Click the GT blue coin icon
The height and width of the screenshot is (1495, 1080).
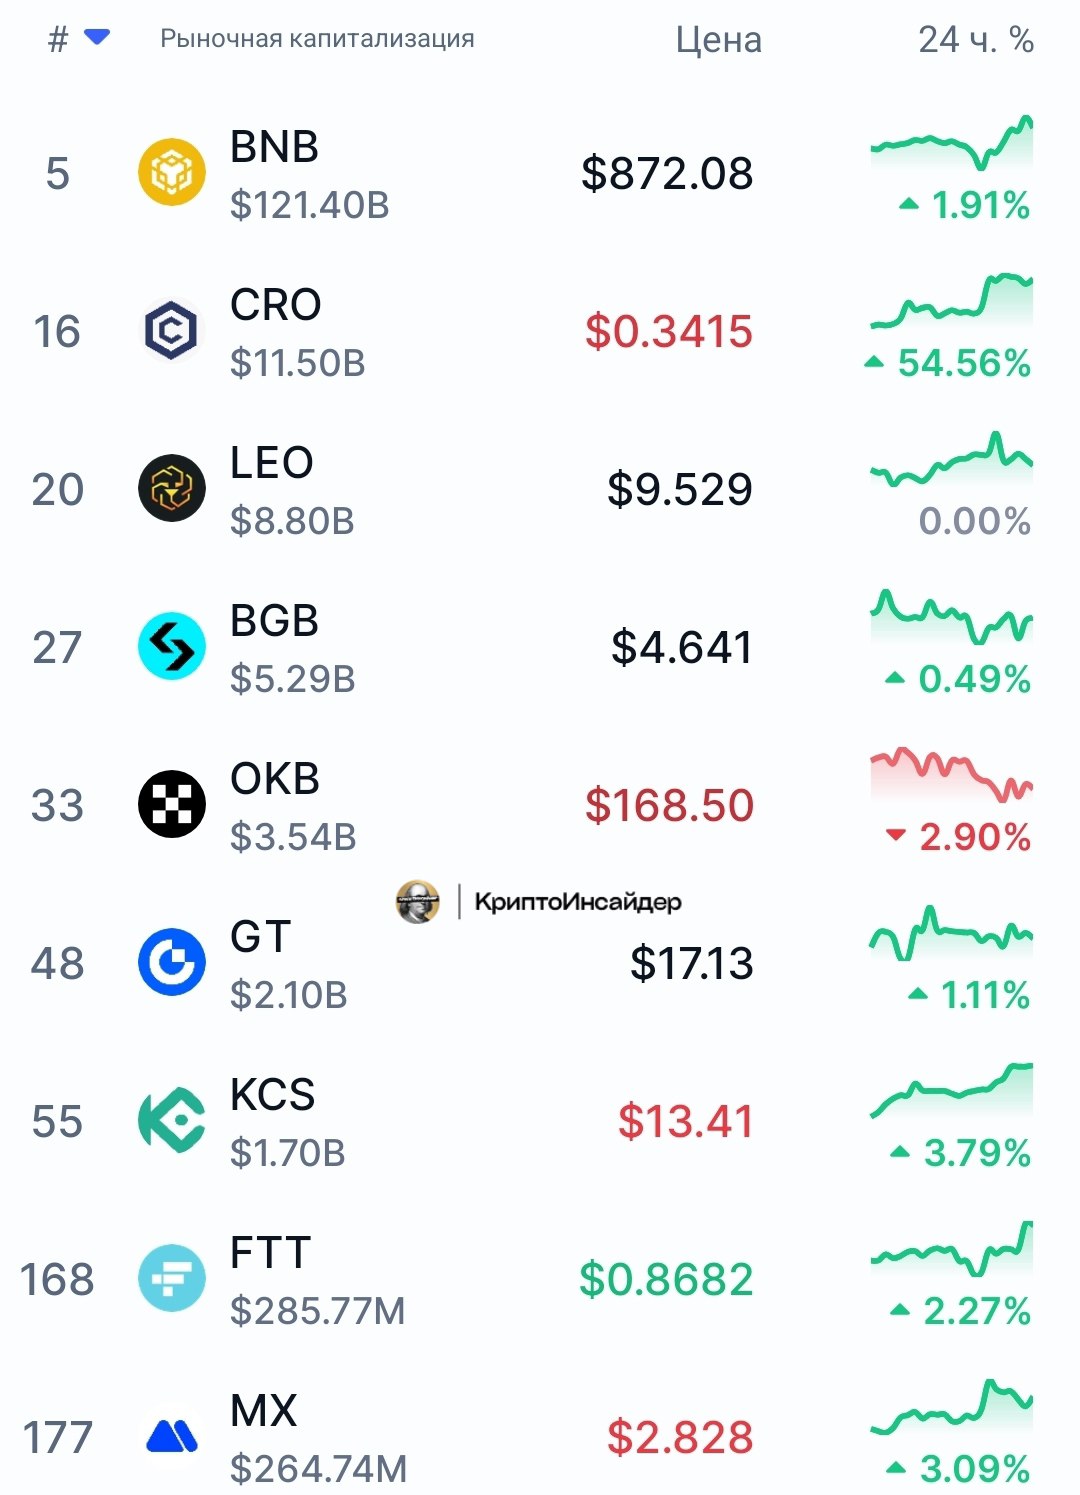click(172, 962)
